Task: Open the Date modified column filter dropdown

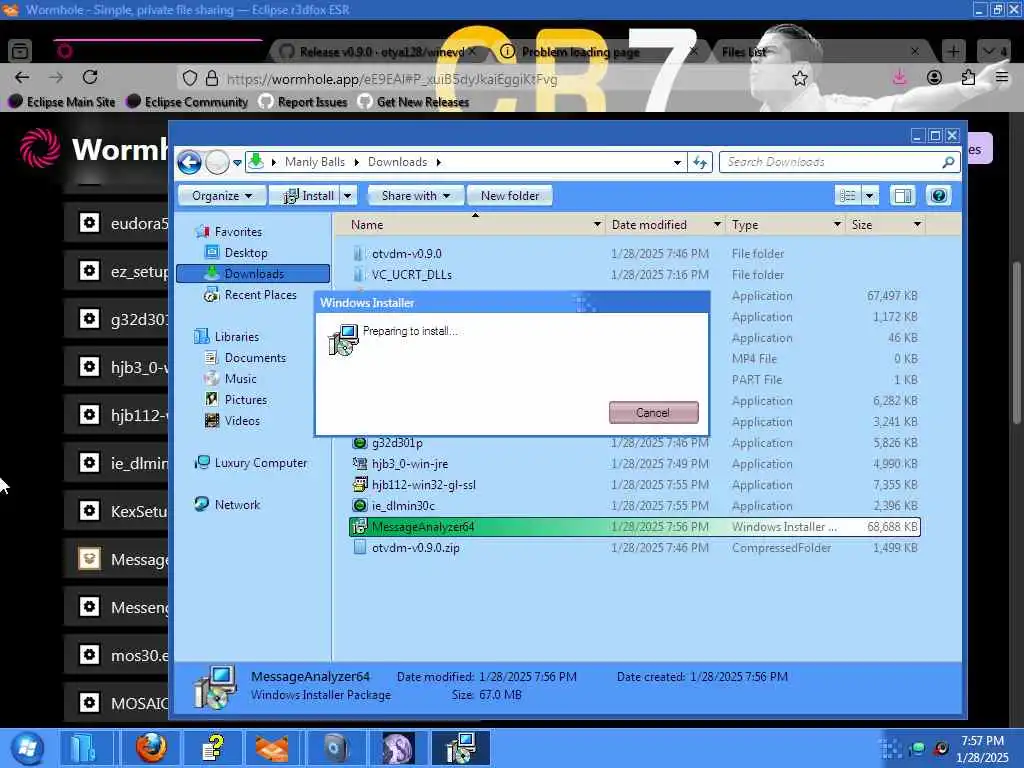Action: 717,225
